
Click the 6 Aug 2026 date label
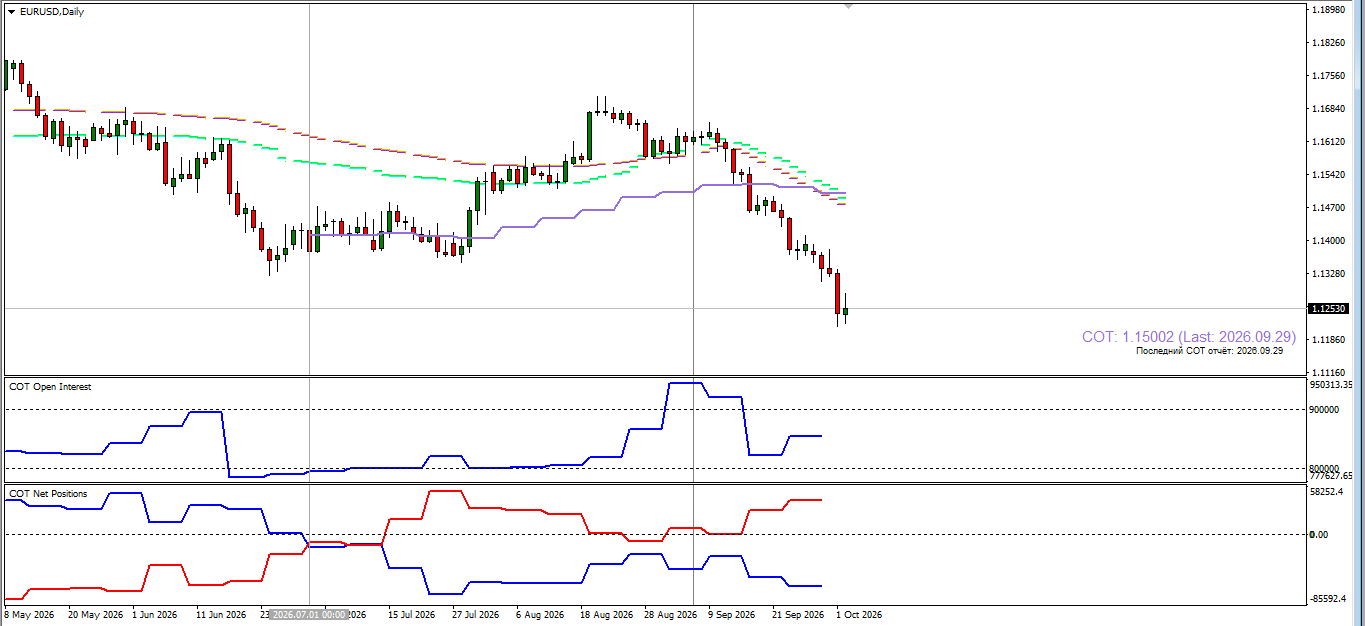pyautogui.click(x=541, y=615)
